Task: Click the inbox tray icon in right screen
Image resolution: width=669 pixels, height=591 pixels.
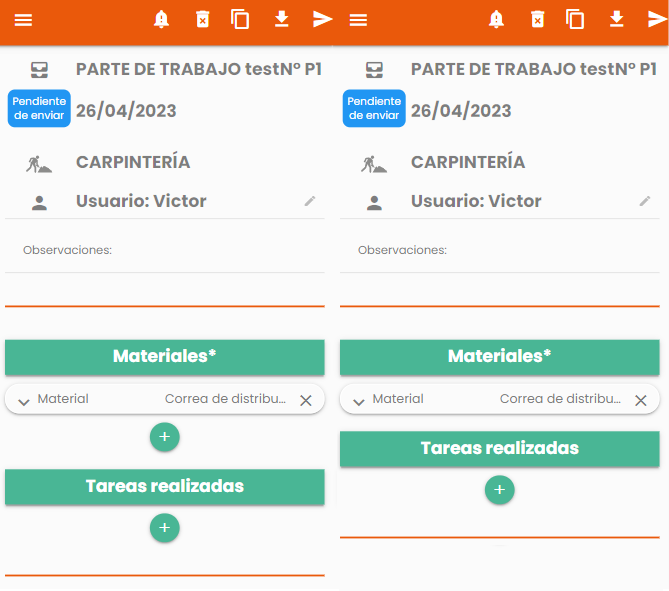Action: pyautogui.click(x=374, y=70)
